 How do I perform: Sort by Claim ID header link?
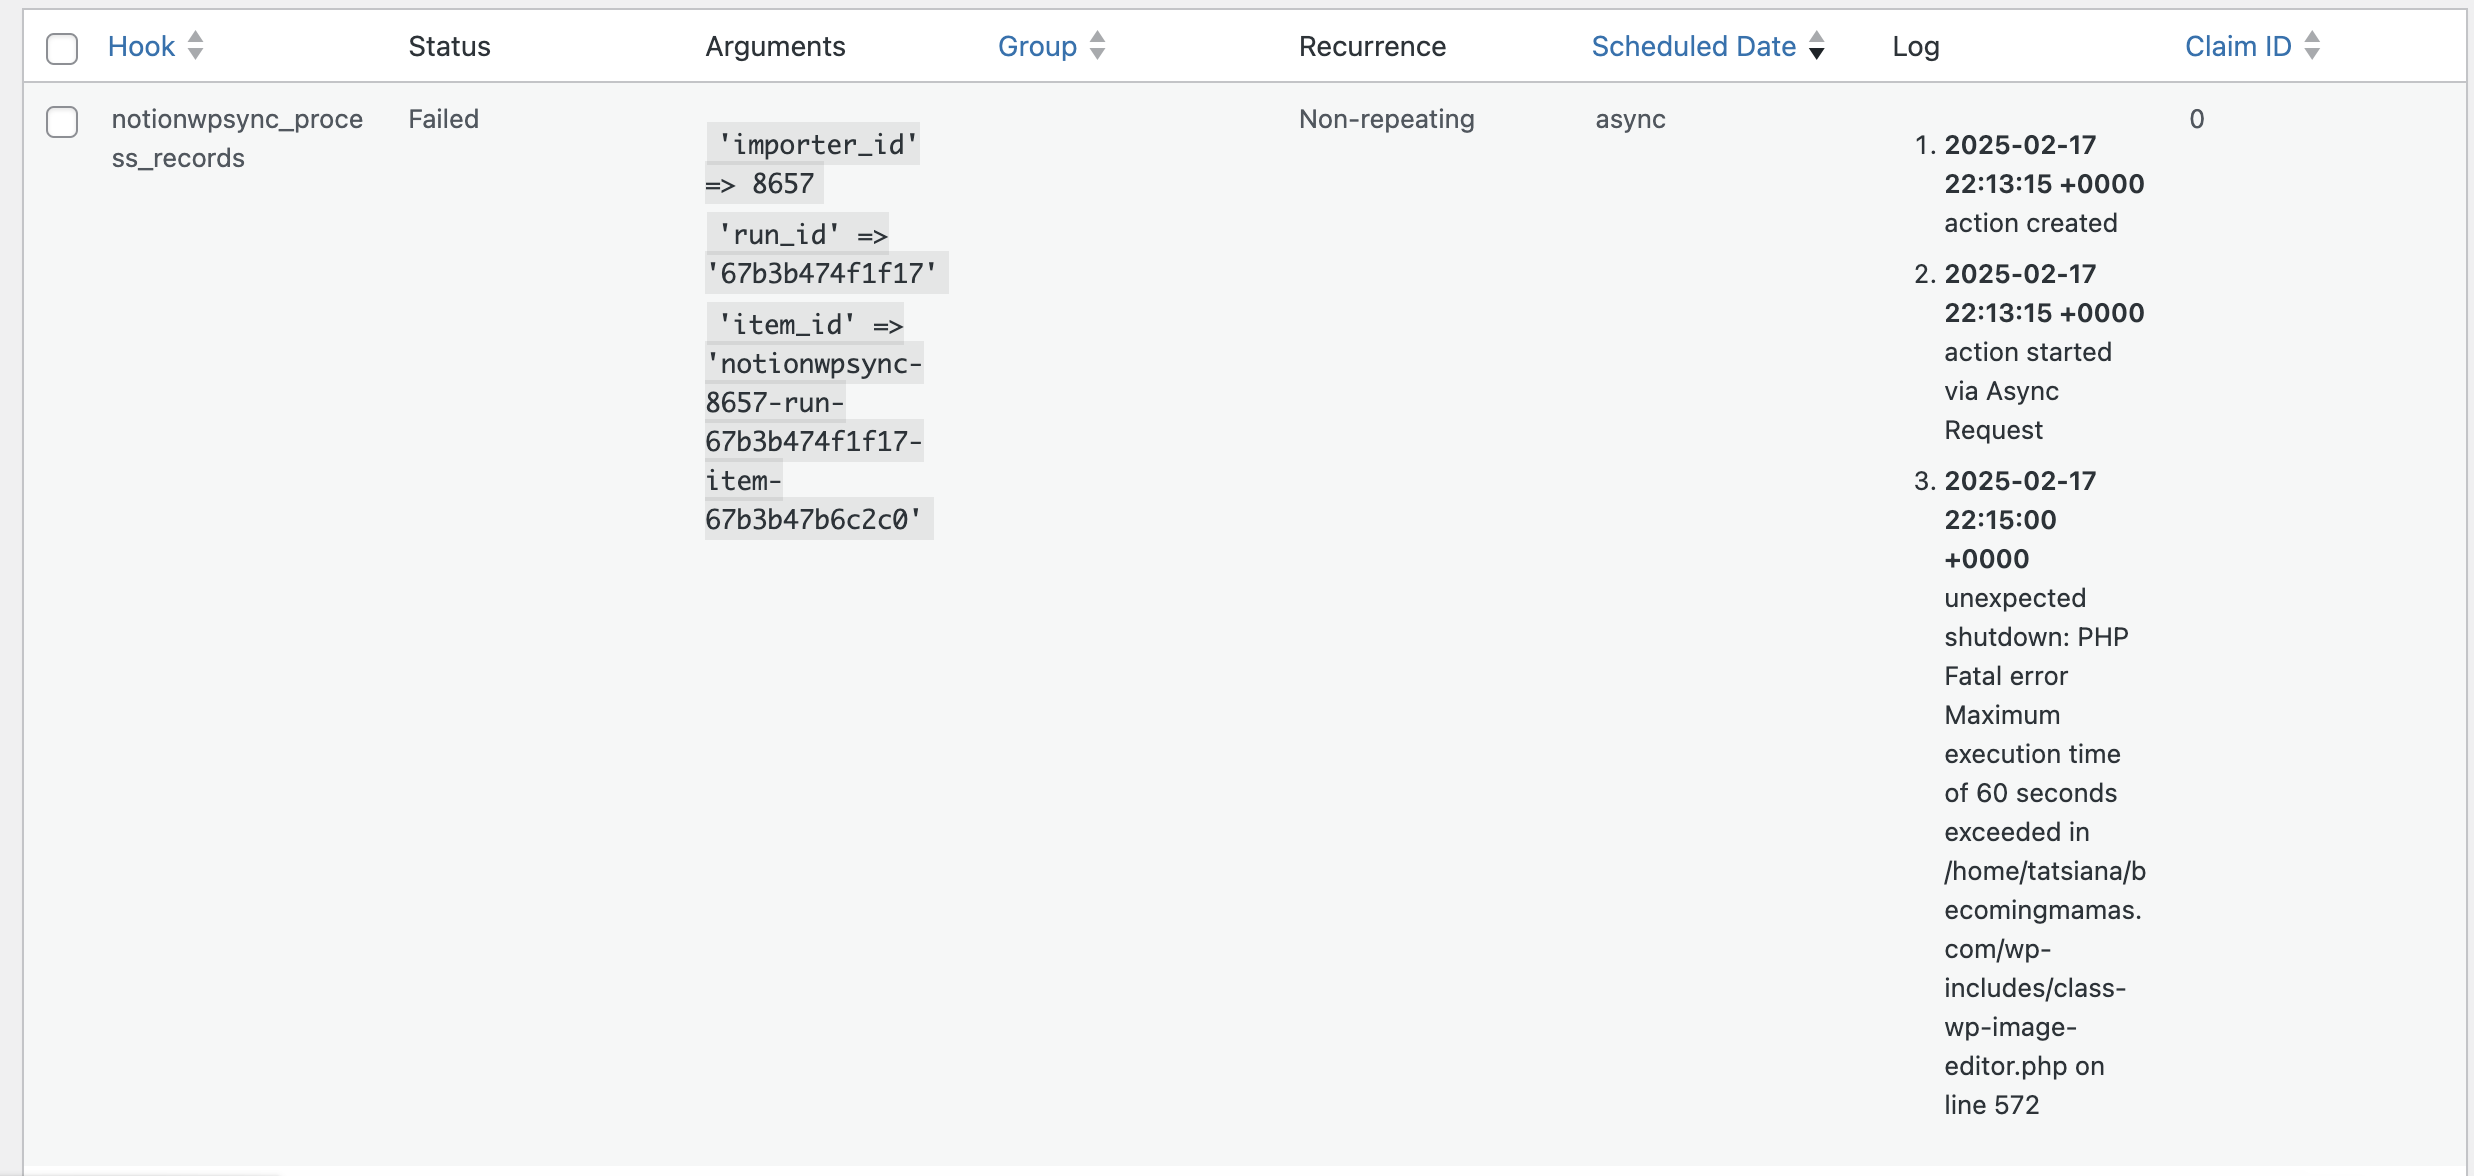point(2238,46)
